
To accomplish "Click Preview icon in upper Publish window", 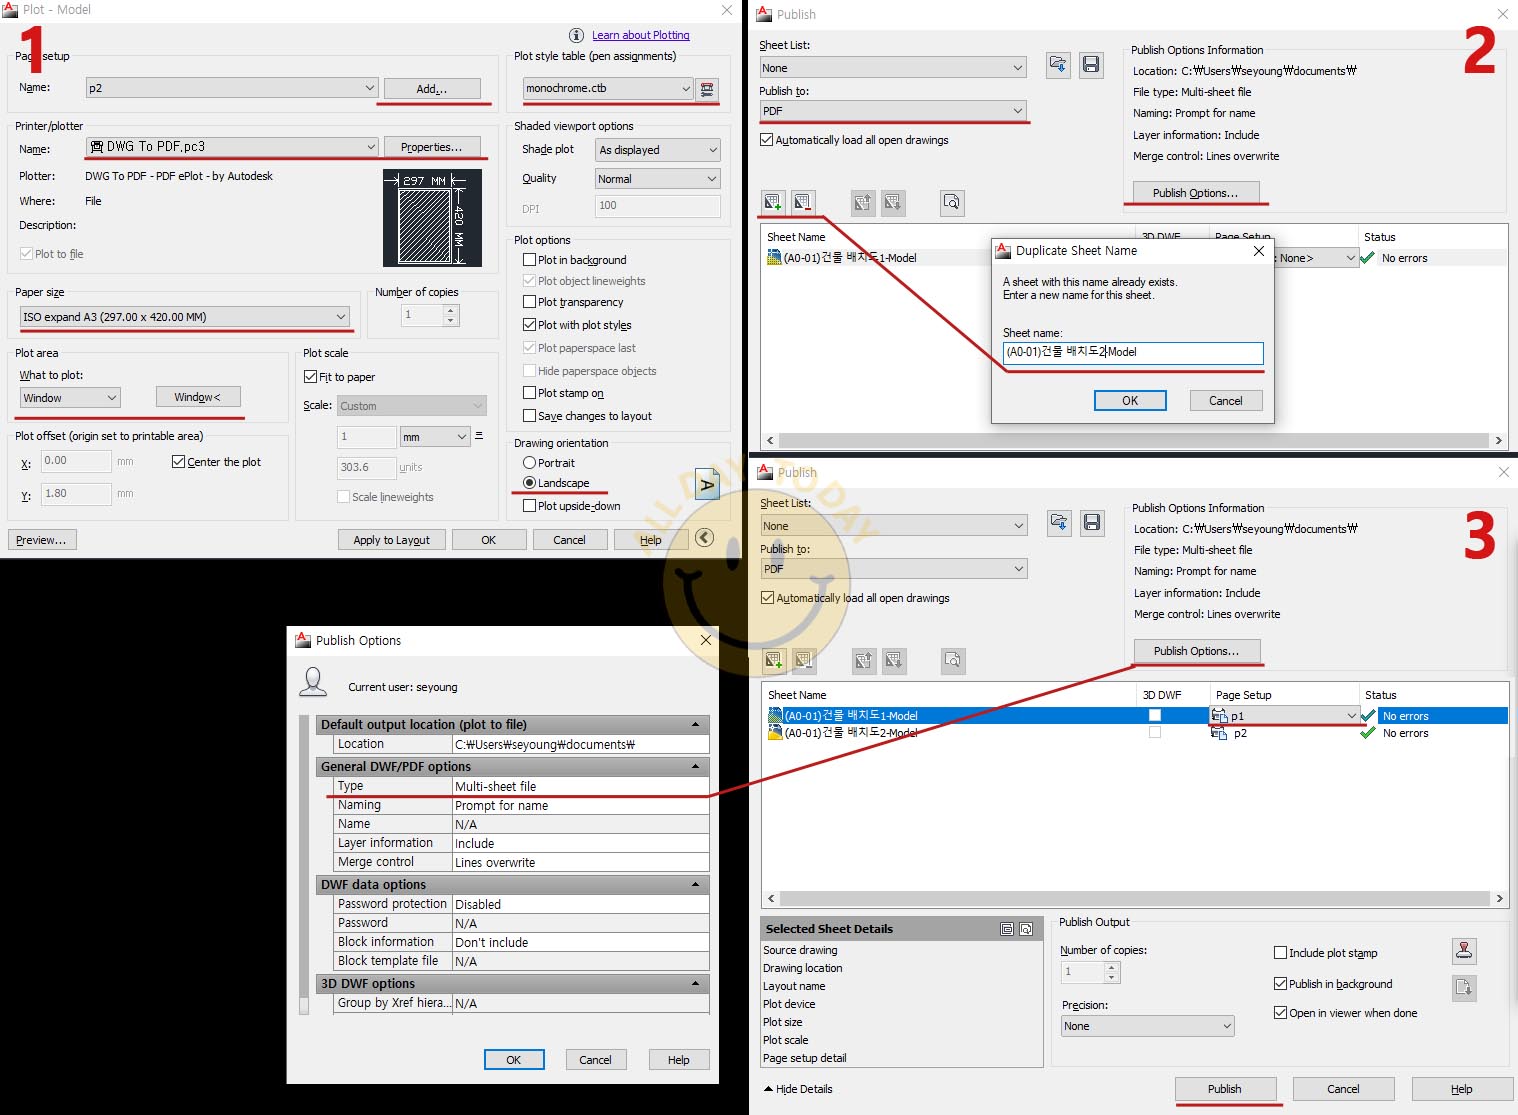I will pos(952,202).
